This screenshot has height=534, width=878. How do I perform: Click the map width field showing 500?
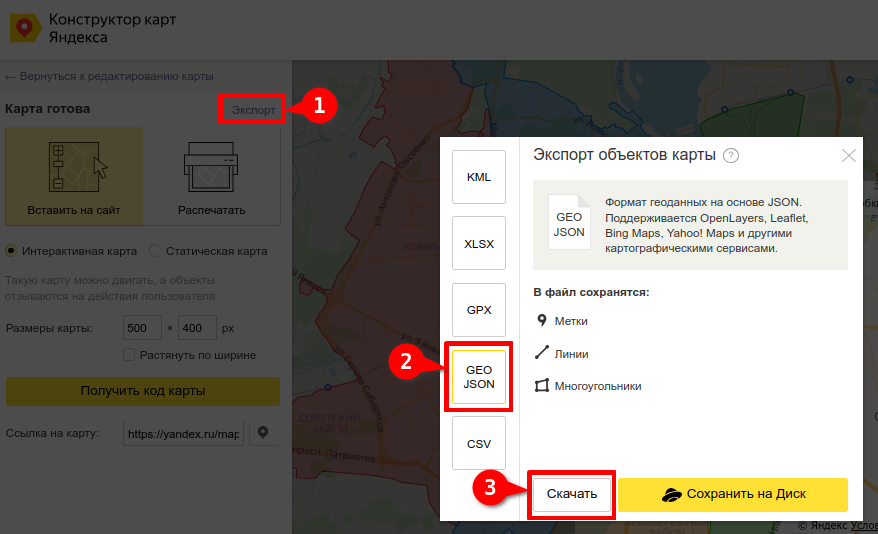point(142,328)
